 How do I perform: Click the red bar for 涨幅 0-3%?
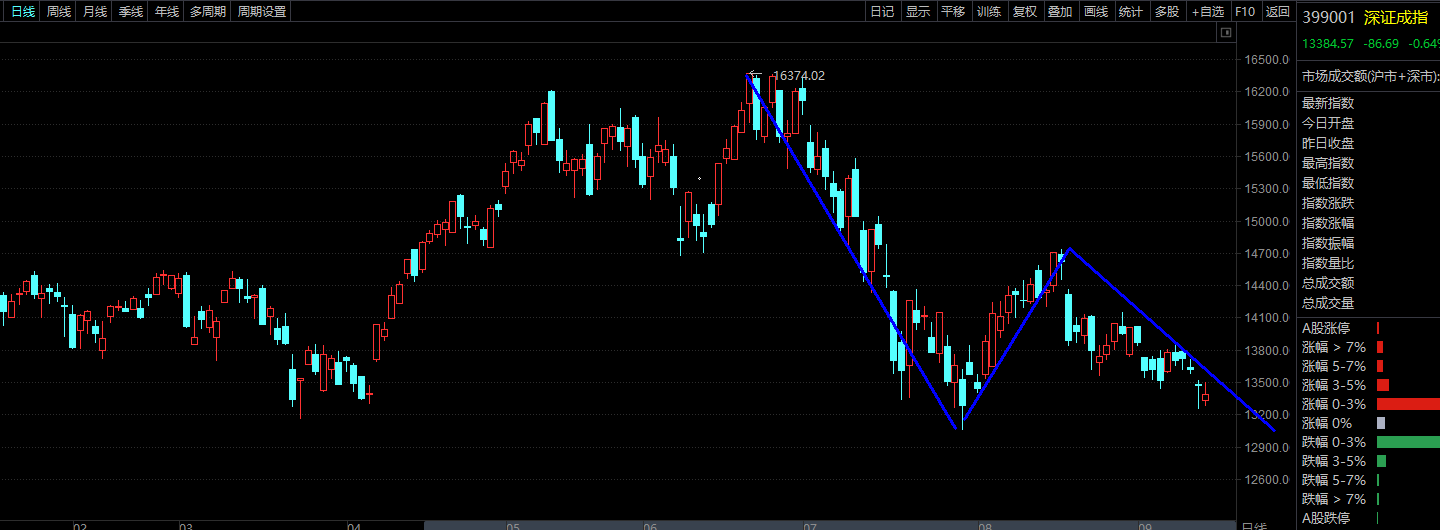(x=1408, y=404)
